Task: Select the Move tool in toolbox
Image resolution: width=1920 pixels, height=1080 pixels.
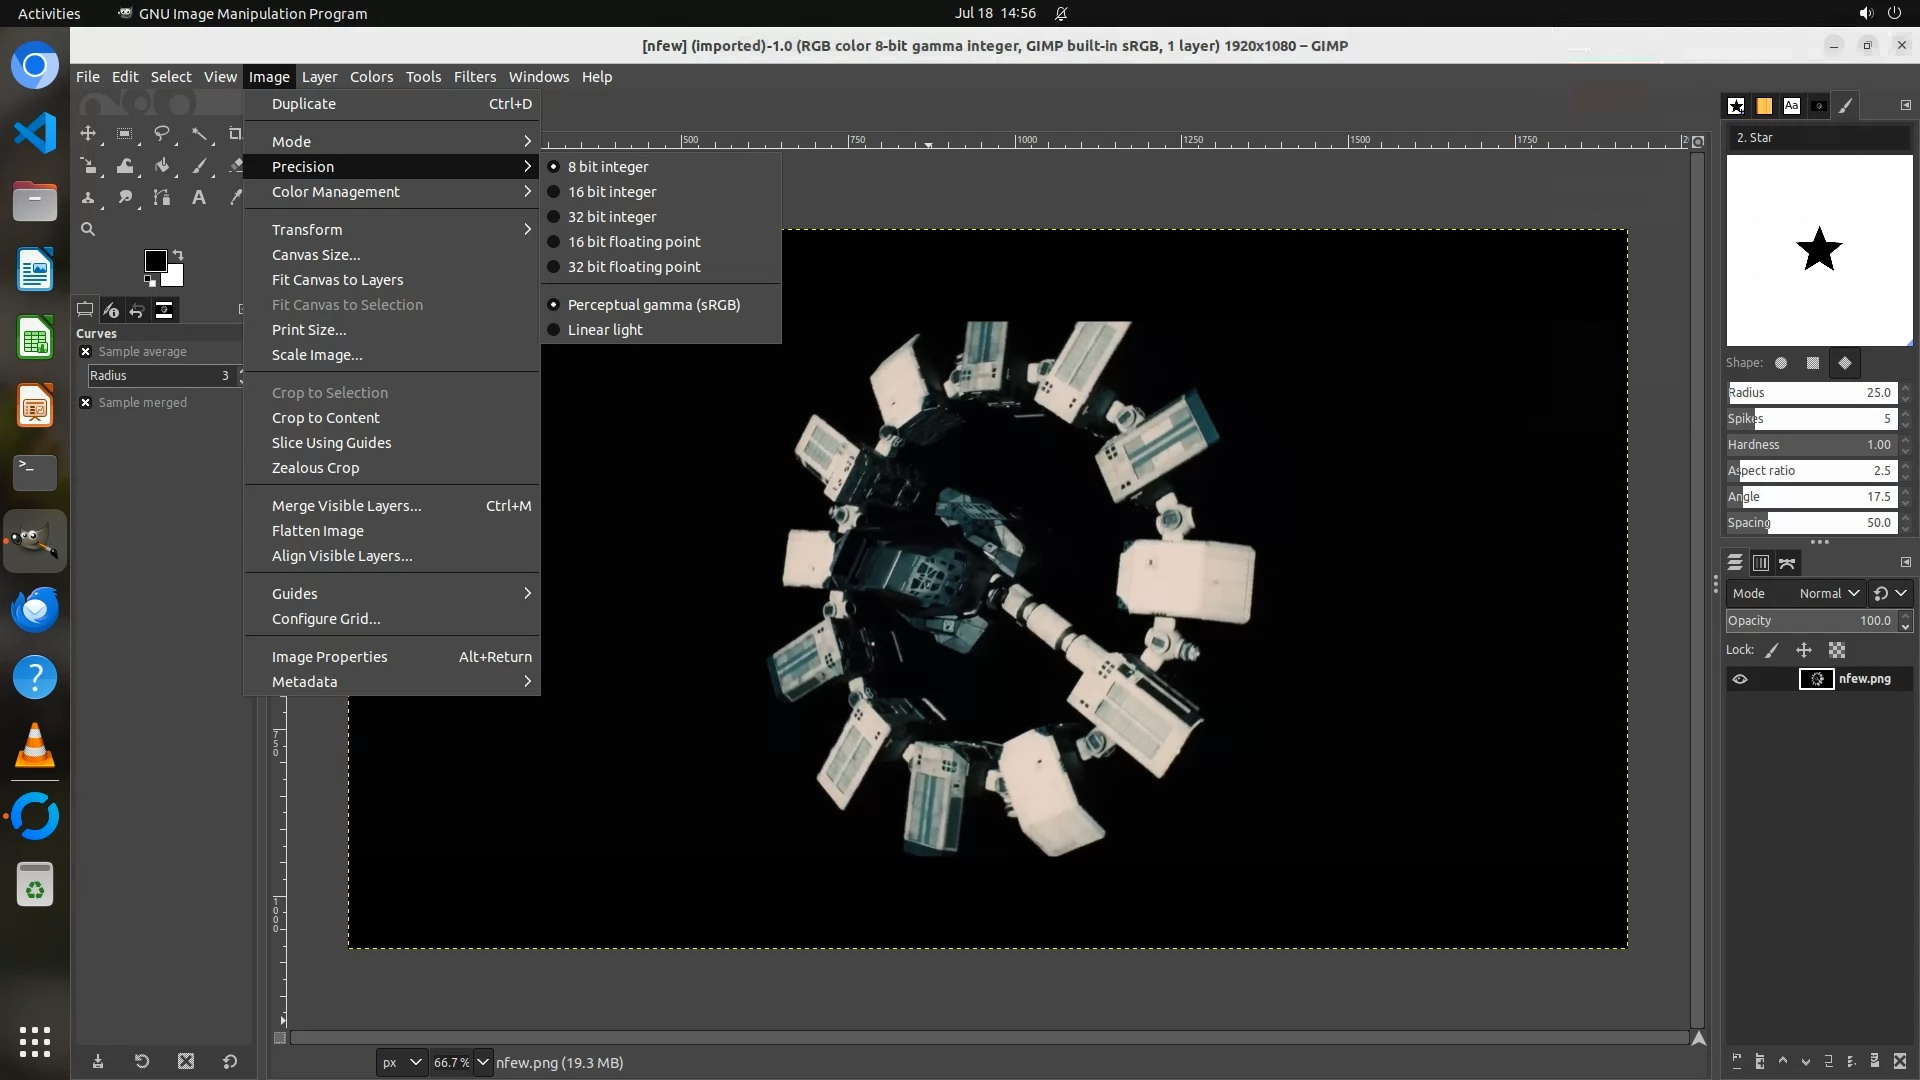Action: point(88,133)
